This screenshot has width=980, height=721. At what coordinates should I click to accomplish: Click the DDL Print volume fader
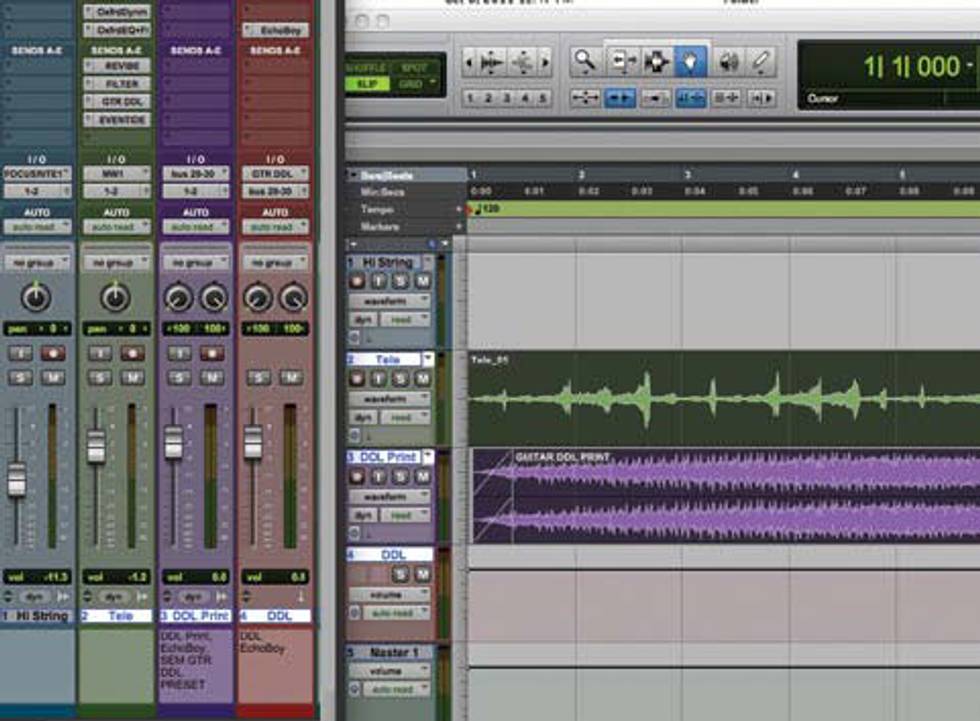[174, 441]
